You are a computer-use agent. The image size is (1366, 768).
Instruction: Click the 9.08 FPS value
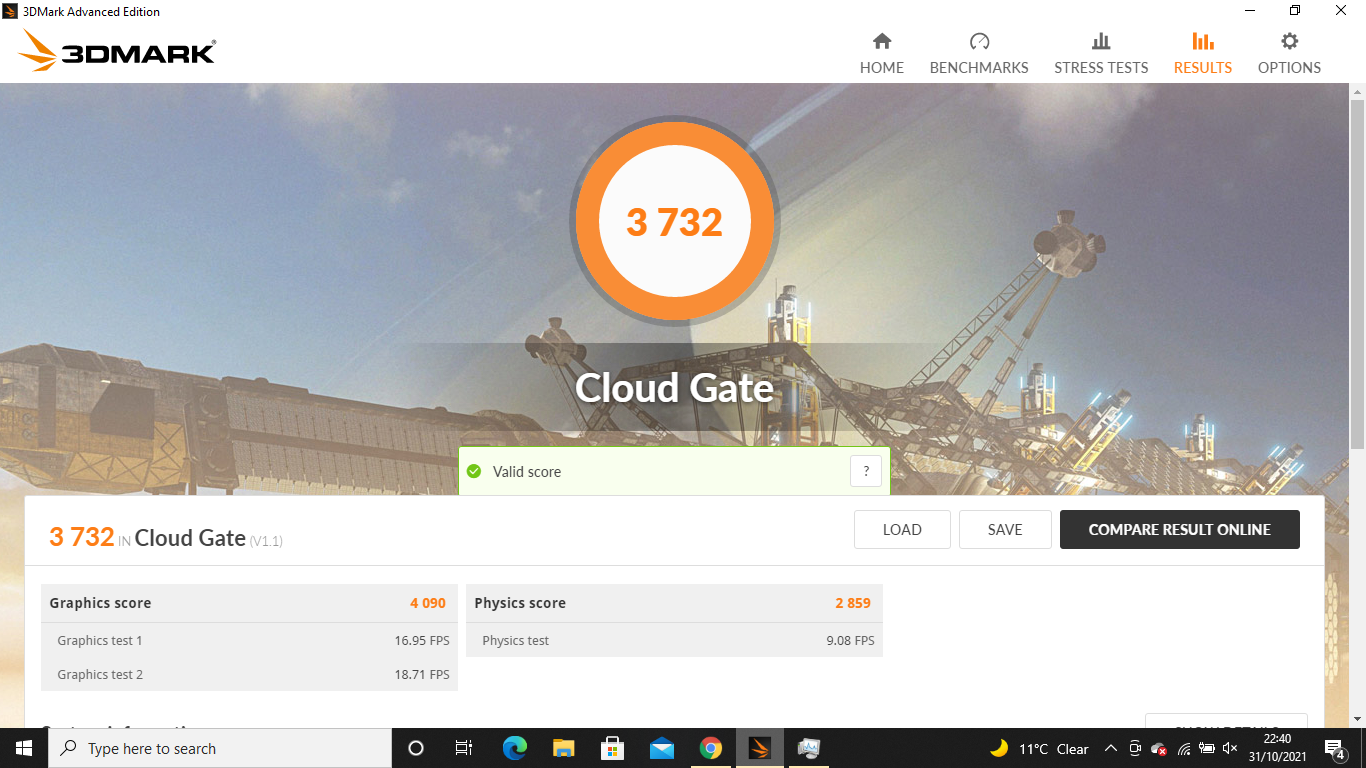850,640
